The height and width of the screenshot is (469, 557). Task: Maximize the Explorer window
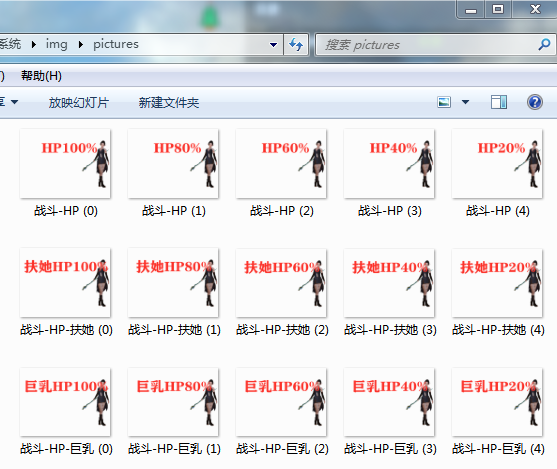pyautogui.click(x=498, y=9)
